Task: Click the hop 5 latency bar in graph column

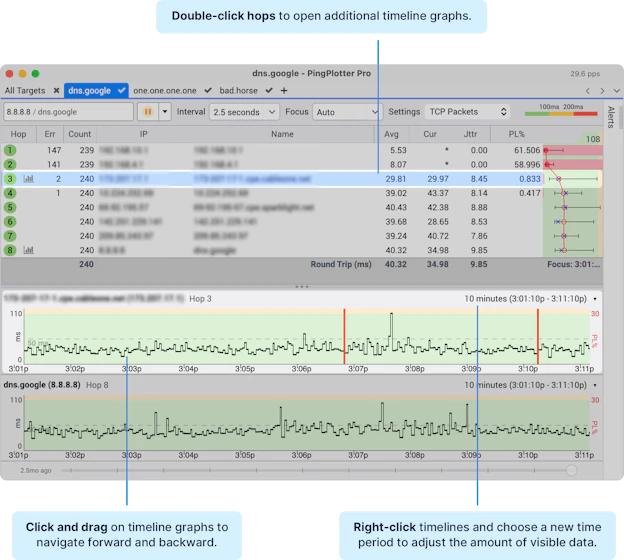Action: (577, 207)
